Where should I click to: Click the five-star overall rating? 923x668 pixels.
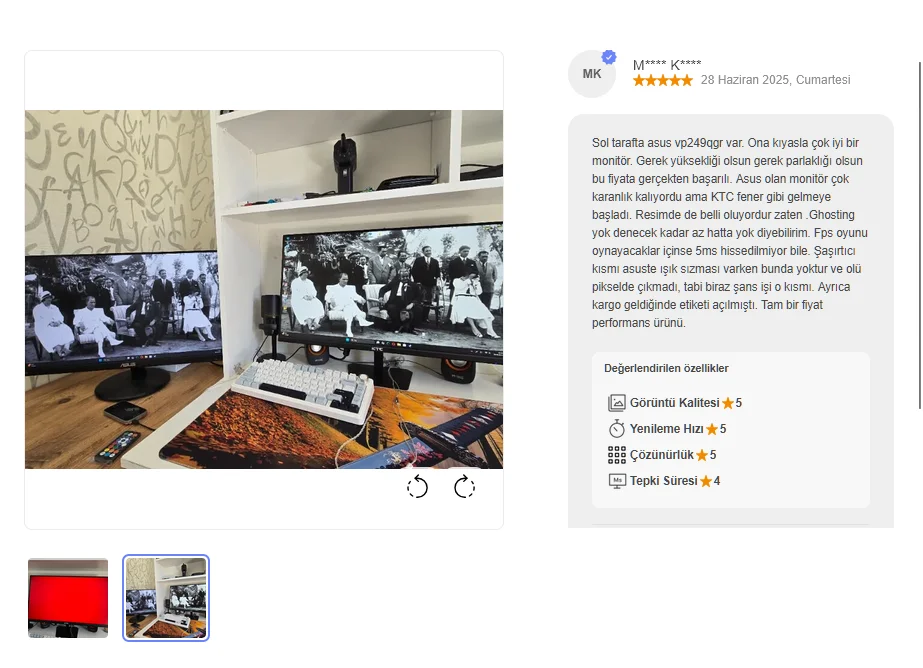click(x=663, y=81)
